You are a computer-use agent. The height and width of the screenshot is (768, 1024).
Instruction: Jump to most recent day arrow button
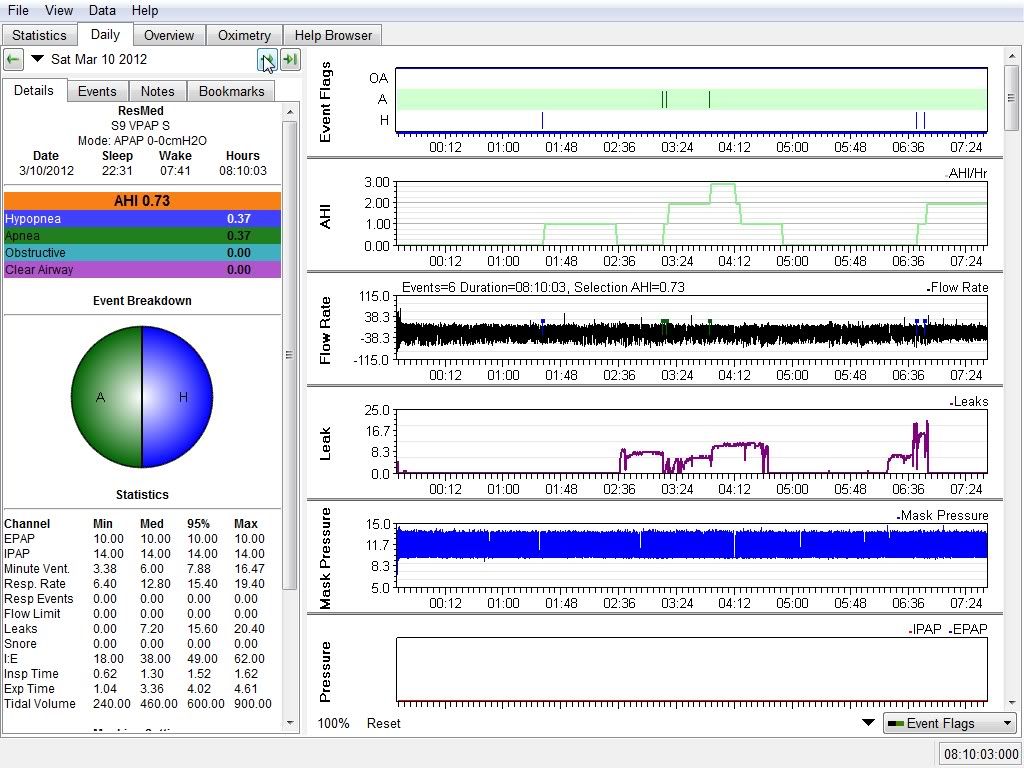[x=290, y=59]
